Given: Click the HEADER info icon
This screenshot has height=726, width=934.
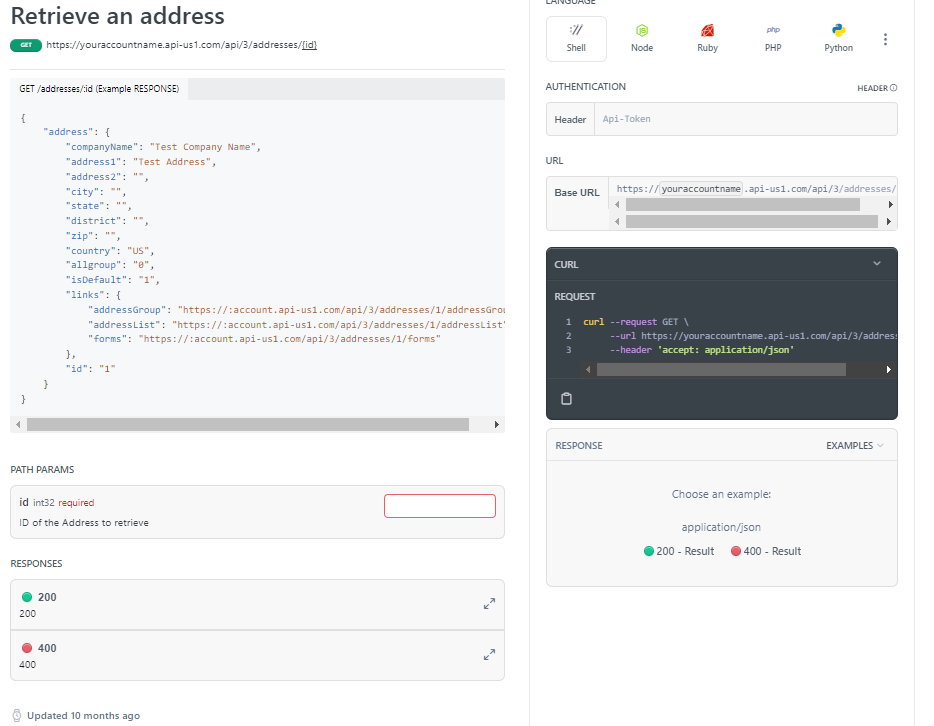Looking at the screenshot, I should coord(893,88).
